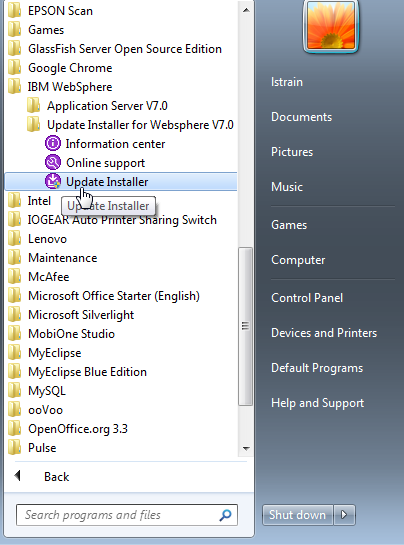Click the Games folder icon in programs list

[15, 30]
